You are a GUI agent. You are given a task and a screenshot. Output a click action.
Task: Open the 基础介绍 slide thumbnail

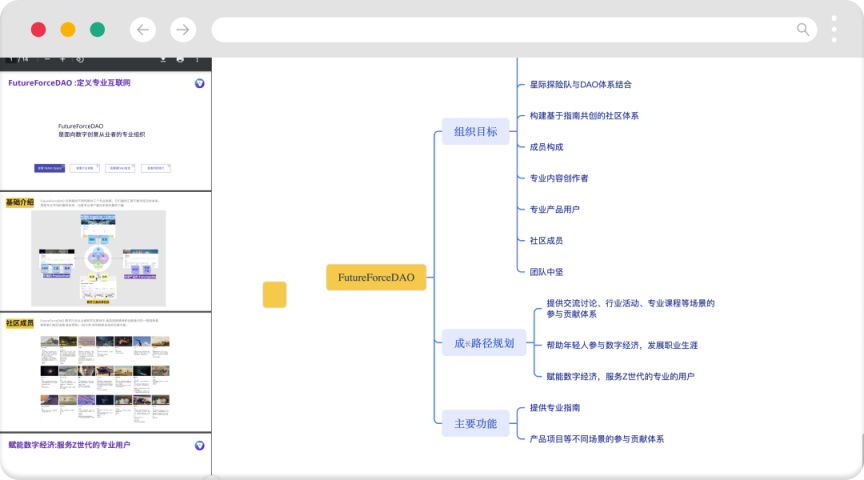click(105, 252)
